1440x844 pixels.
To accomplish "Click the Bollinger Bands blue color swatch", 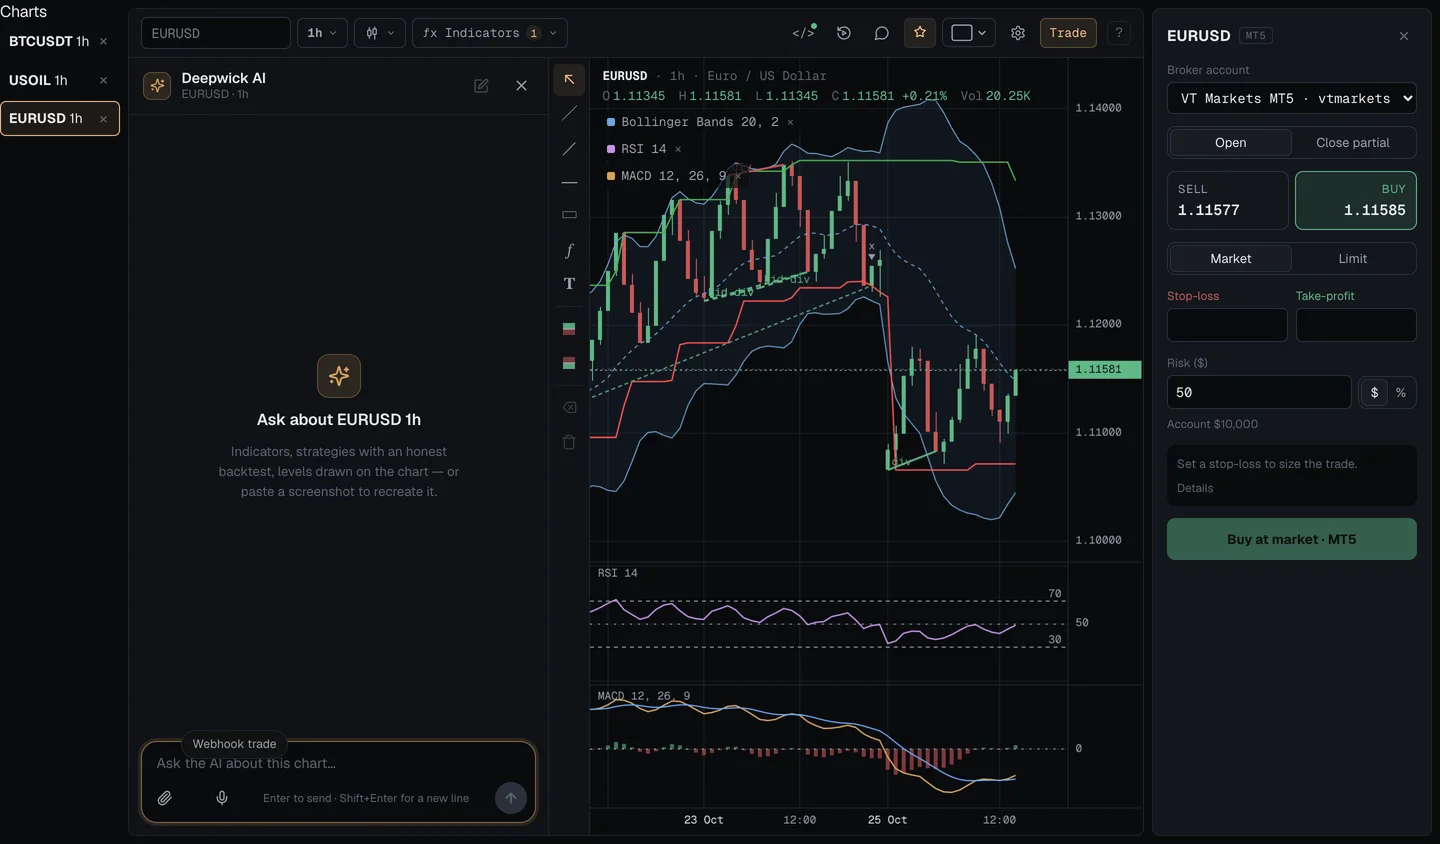I will pos(611,122).
